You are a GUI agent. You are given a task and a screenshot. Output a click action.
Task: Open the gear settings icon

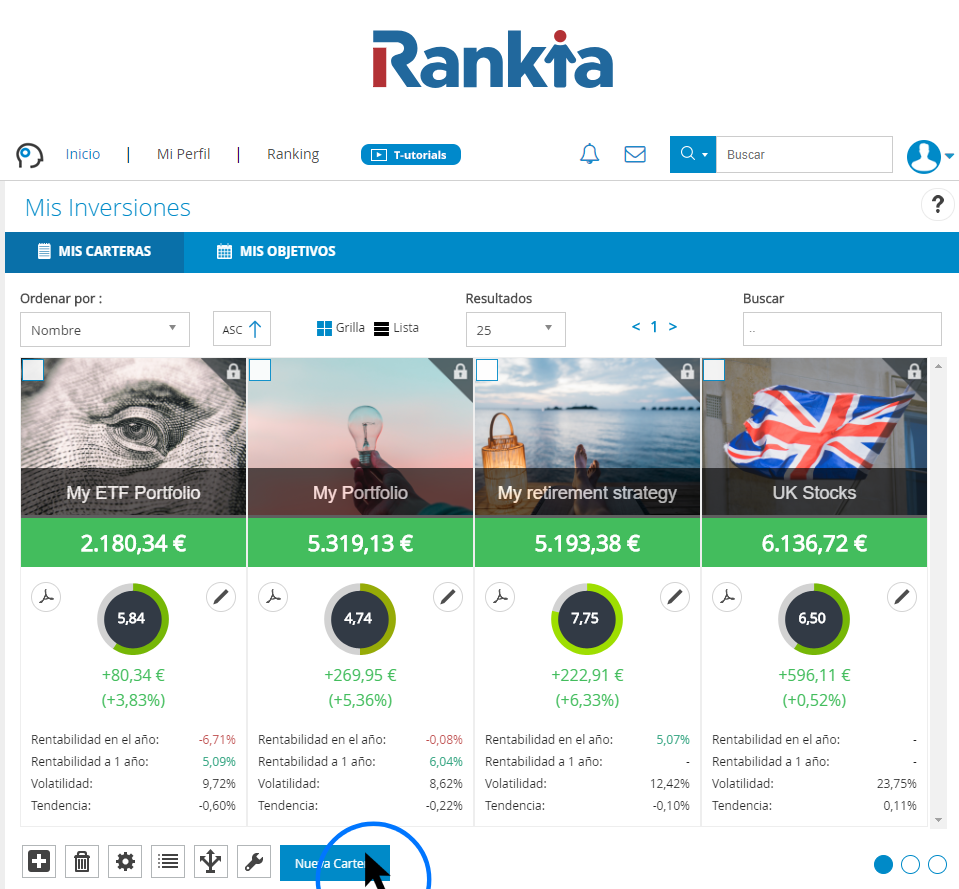(x=125, y=861)
